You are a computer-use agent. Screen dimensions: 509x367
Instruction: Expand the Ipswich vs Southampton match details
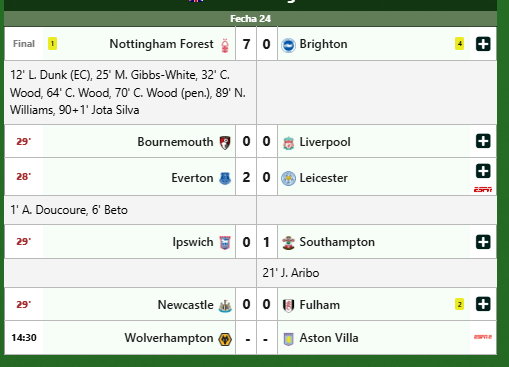click(483, 242)
